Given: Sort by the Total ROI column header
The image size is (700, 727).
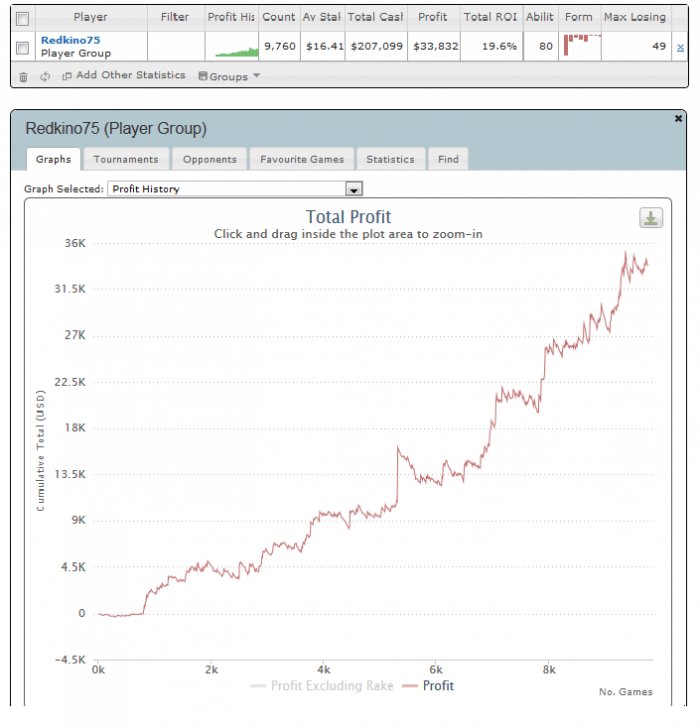Looking at the screenshot, I should 490,17.
